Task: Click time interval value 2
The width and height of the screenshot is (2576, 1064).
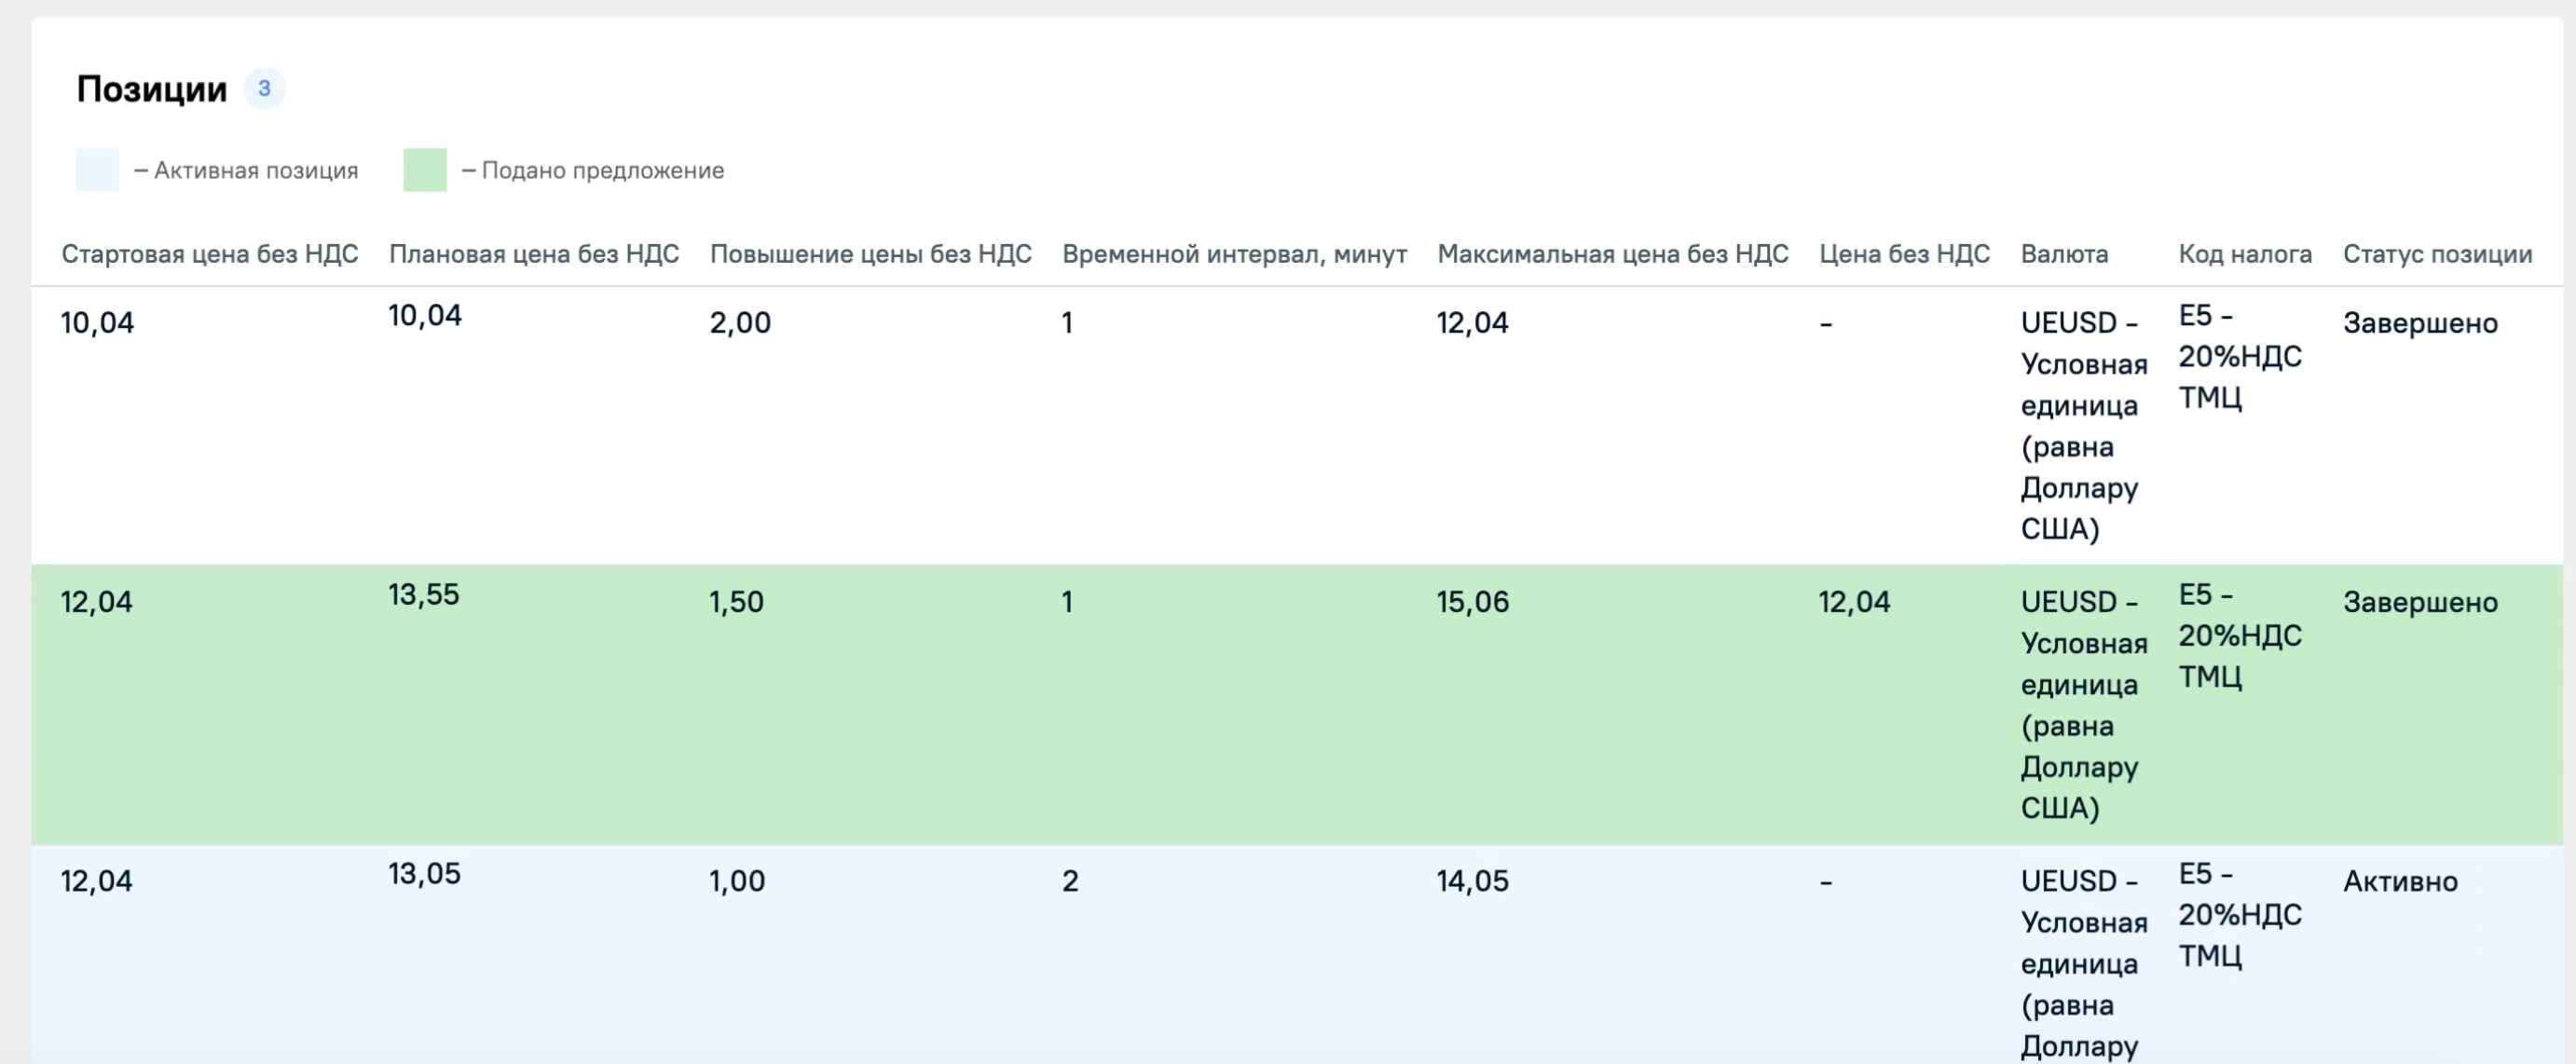Action: (1070, 881)
